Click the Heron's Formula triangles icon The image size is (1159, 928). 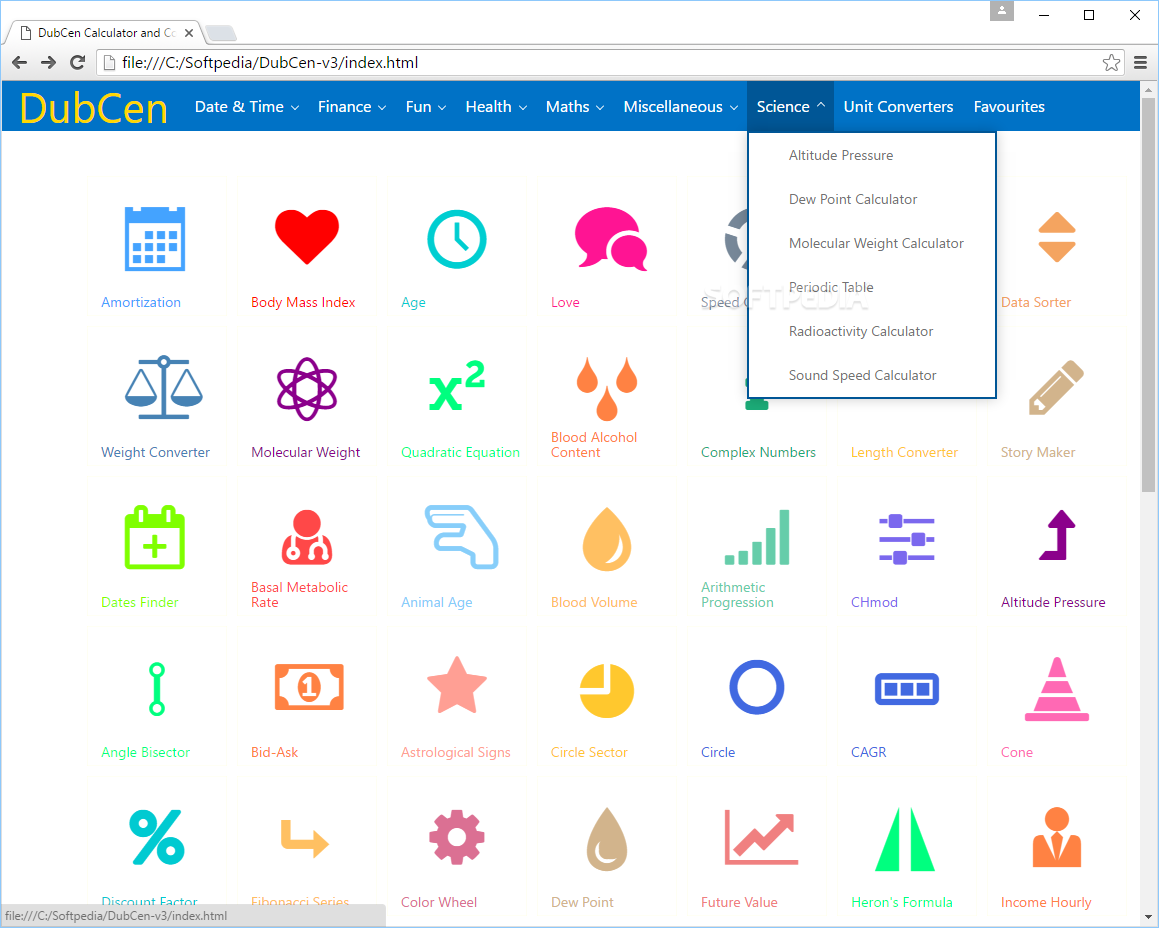point(905,839)
